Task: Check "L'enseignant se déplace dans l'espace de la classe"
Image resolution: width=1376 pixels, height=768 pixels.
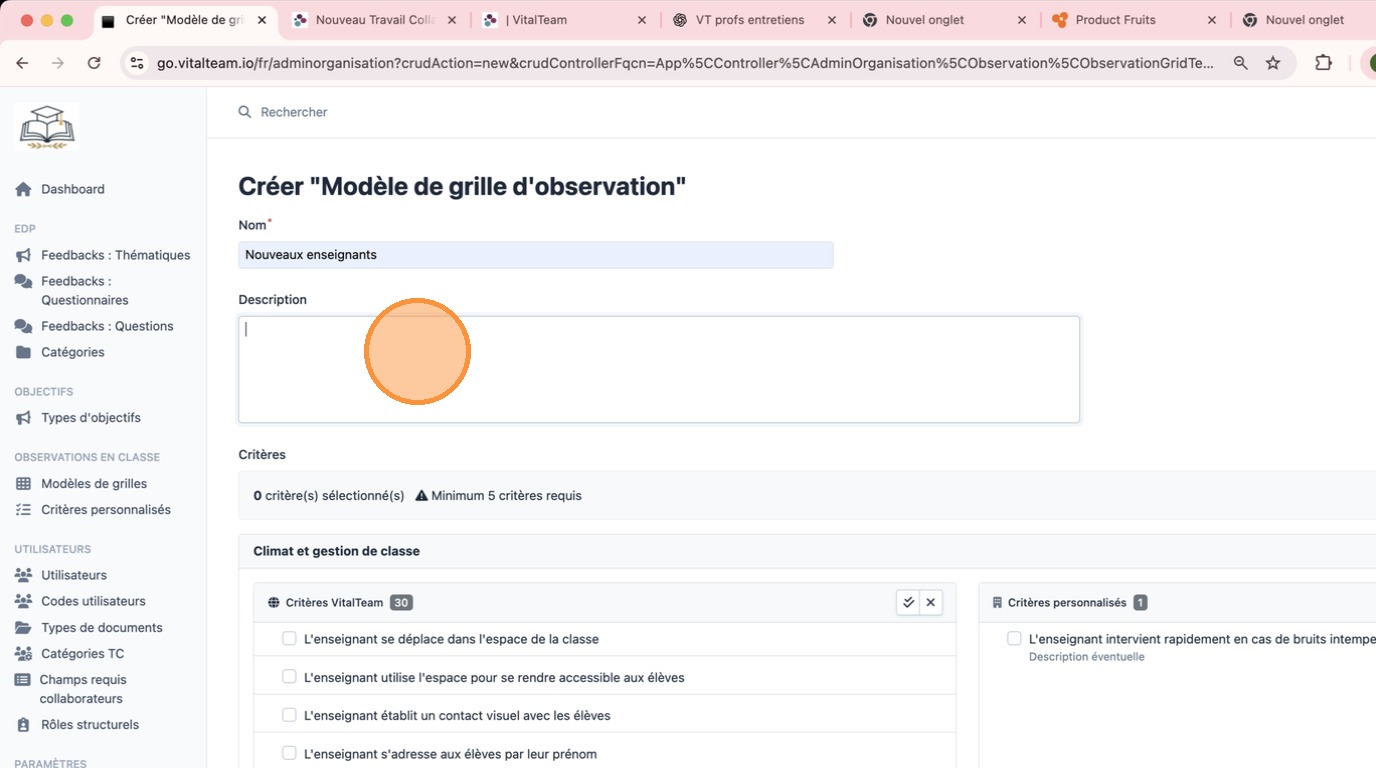Action: coord(289,639)
